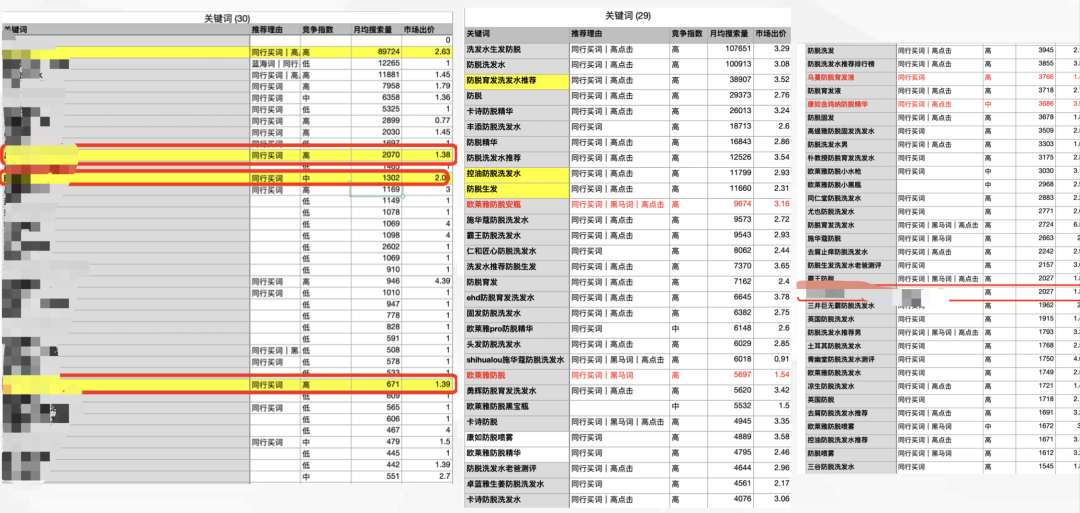Select the '仁和匠心防脱洗发水' cell
Viewport: 1080px width, 513px height.
(x=517, y=251)
